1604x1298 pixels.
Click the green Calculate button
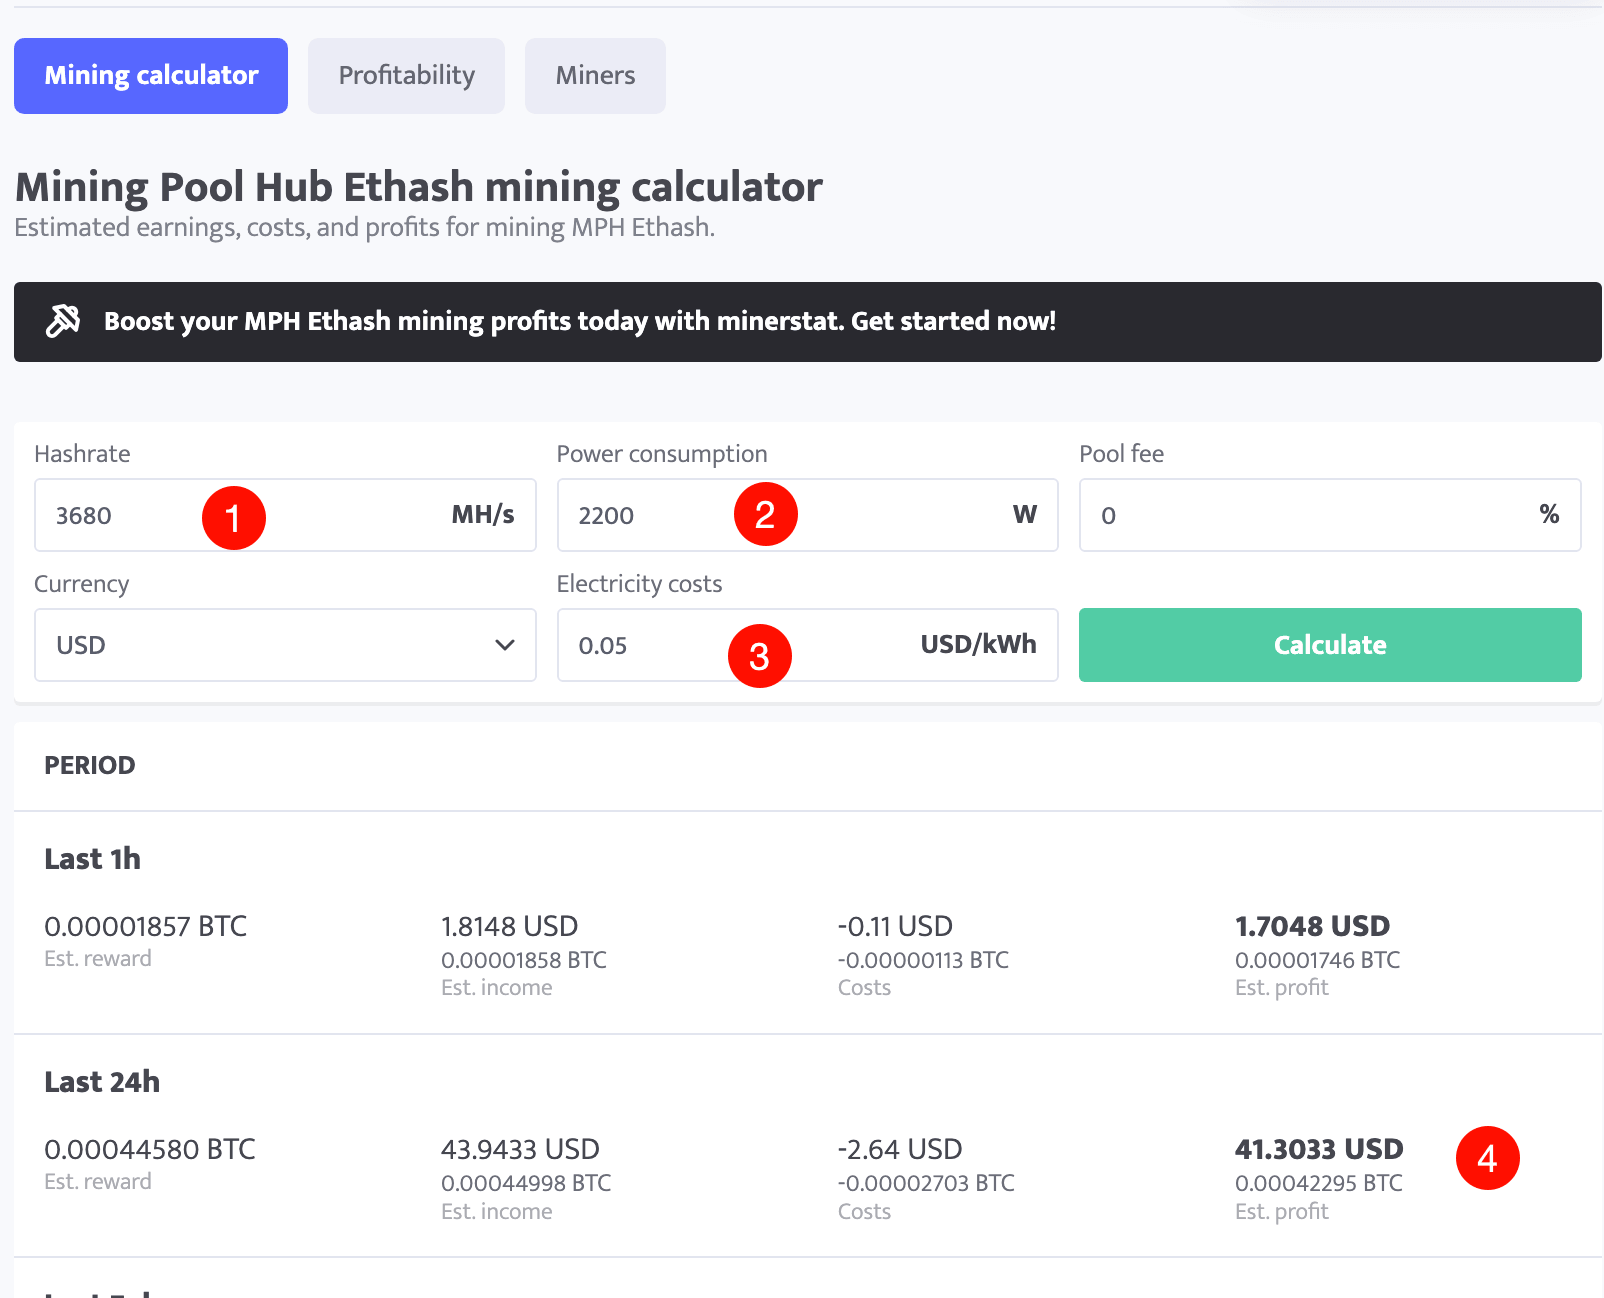[x=1330, y=645]
